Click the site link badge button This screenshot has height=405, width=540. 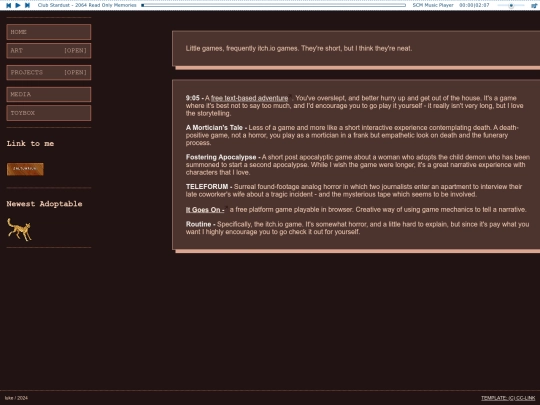pyautogui.click(x=25, y=169)
